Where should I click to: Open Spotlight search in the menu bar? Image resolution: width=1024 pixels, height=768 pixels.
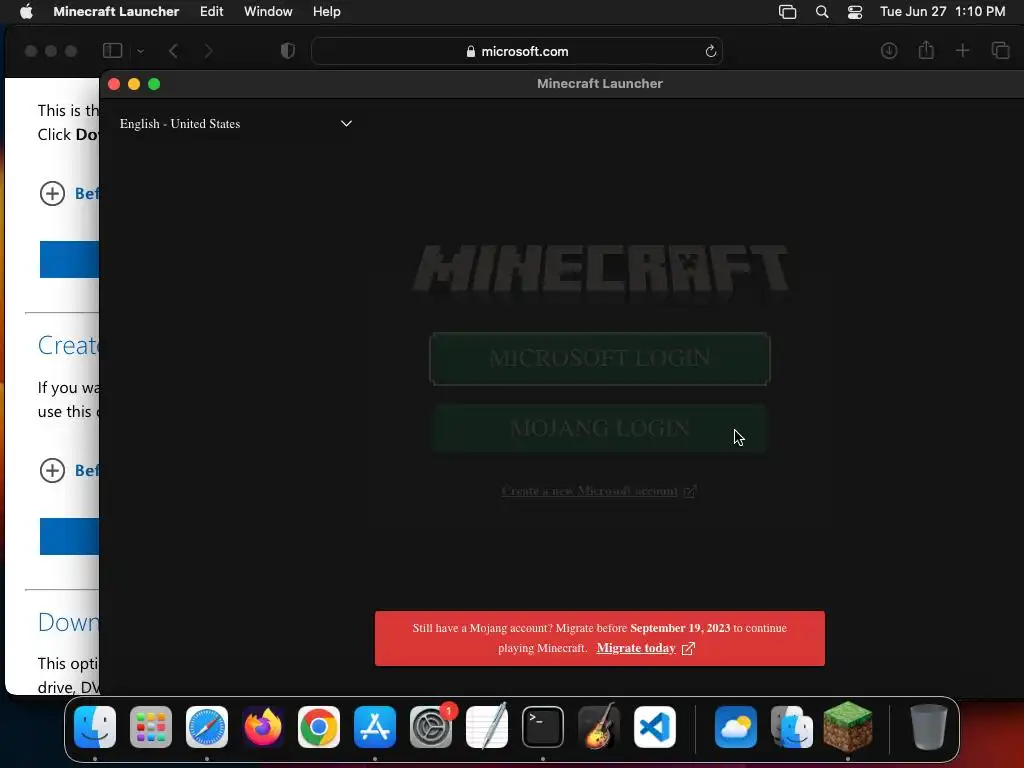click(822, 12)
